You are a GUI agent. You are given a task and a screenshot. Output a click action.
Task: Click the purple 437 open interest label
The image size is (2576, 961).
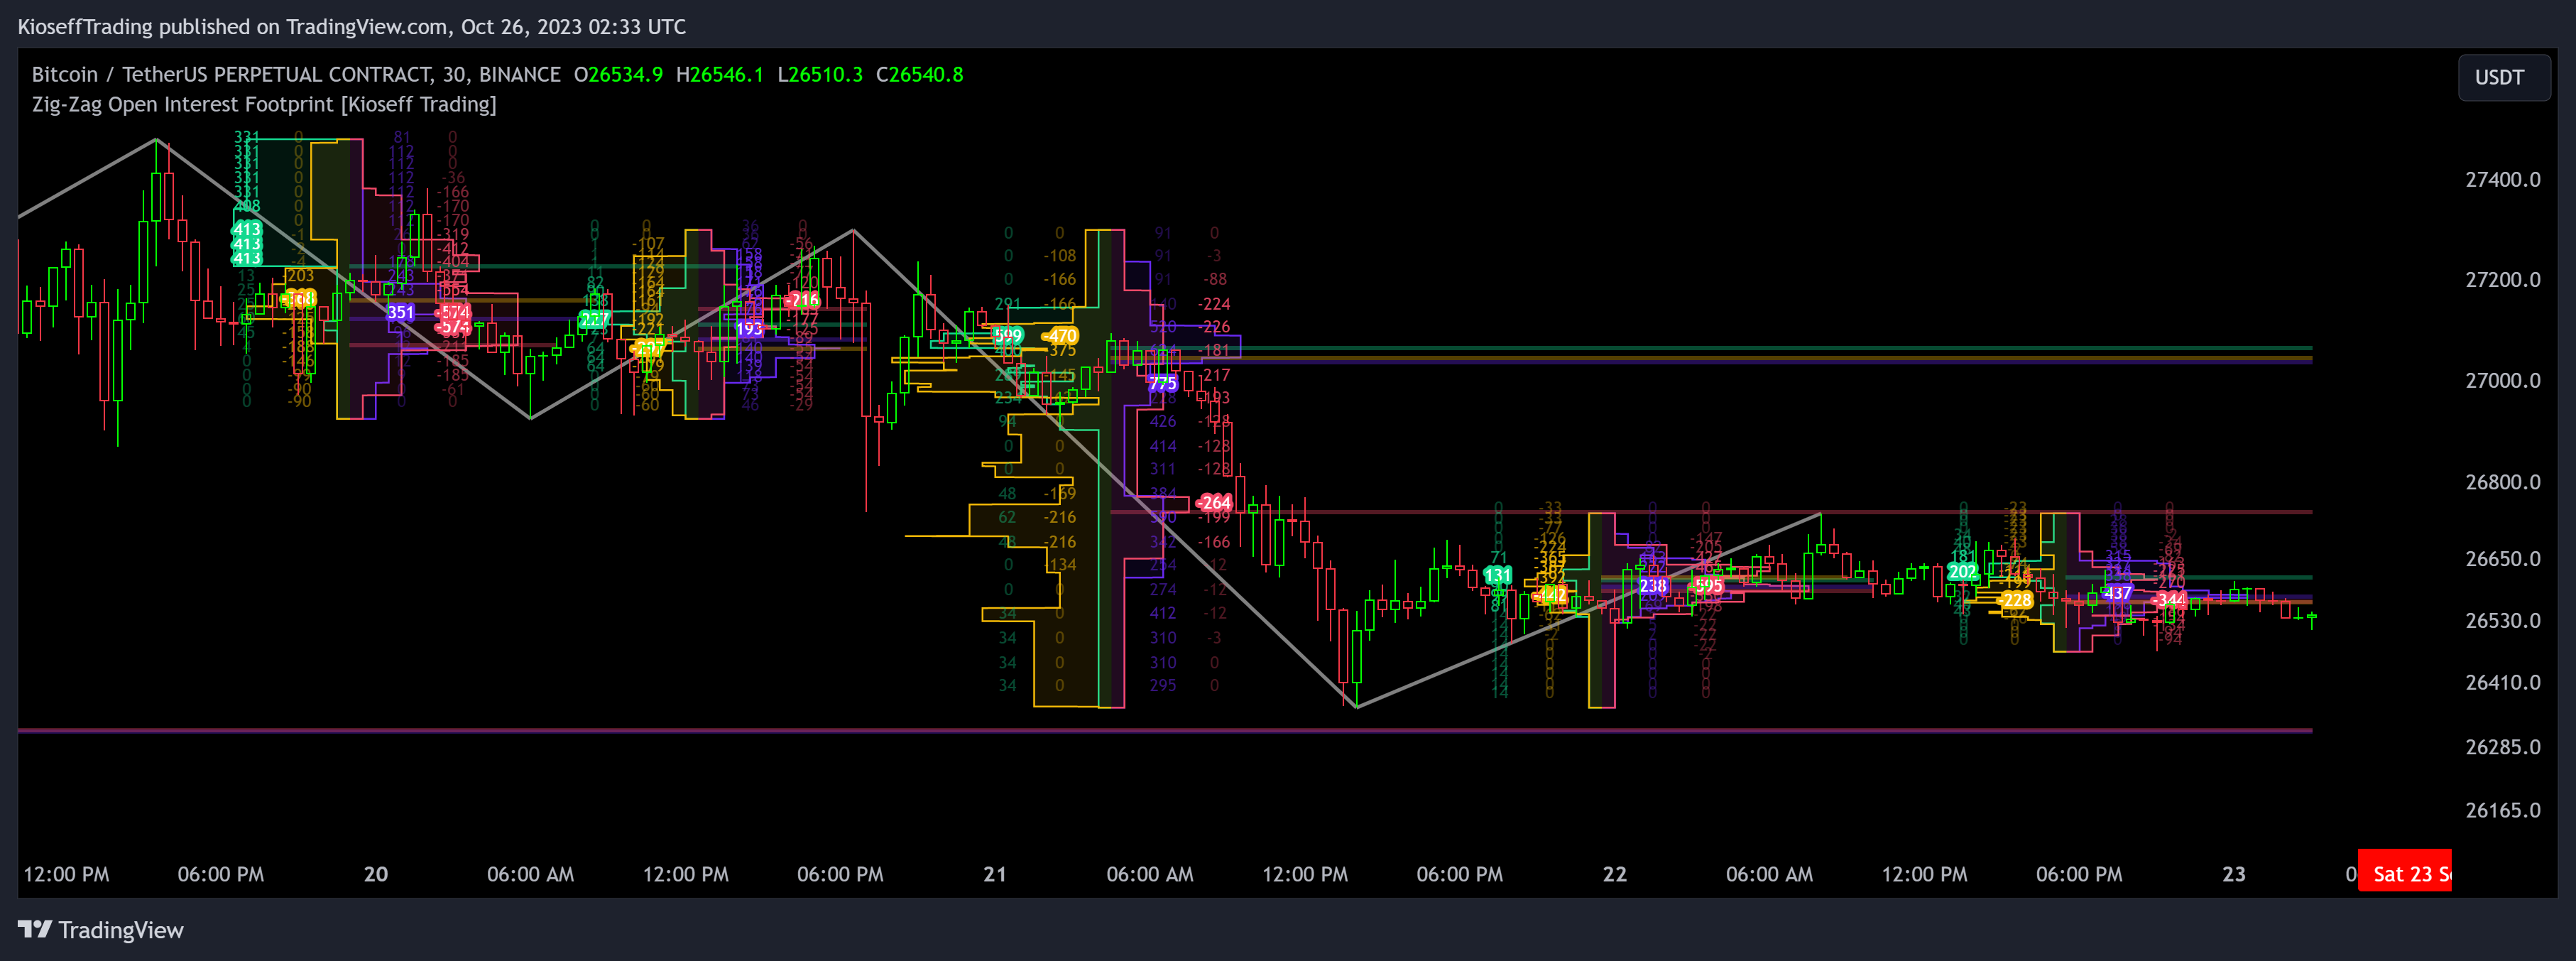tap(2118, 593)
